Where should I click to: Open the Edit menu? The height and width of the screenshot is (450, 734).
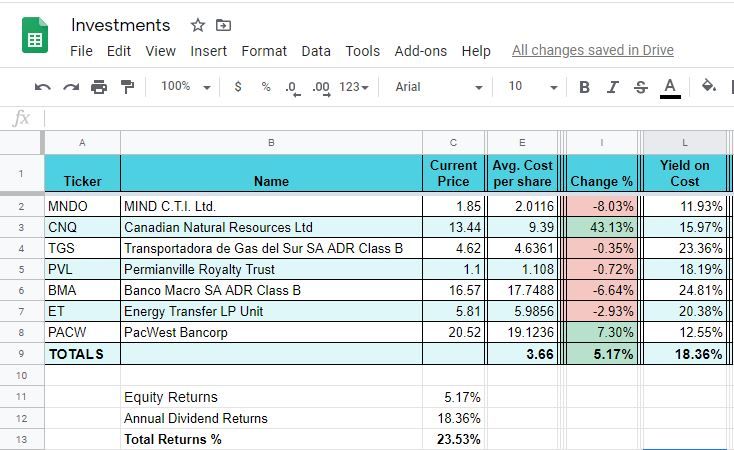pyautogui.click(x=119, y=51)
